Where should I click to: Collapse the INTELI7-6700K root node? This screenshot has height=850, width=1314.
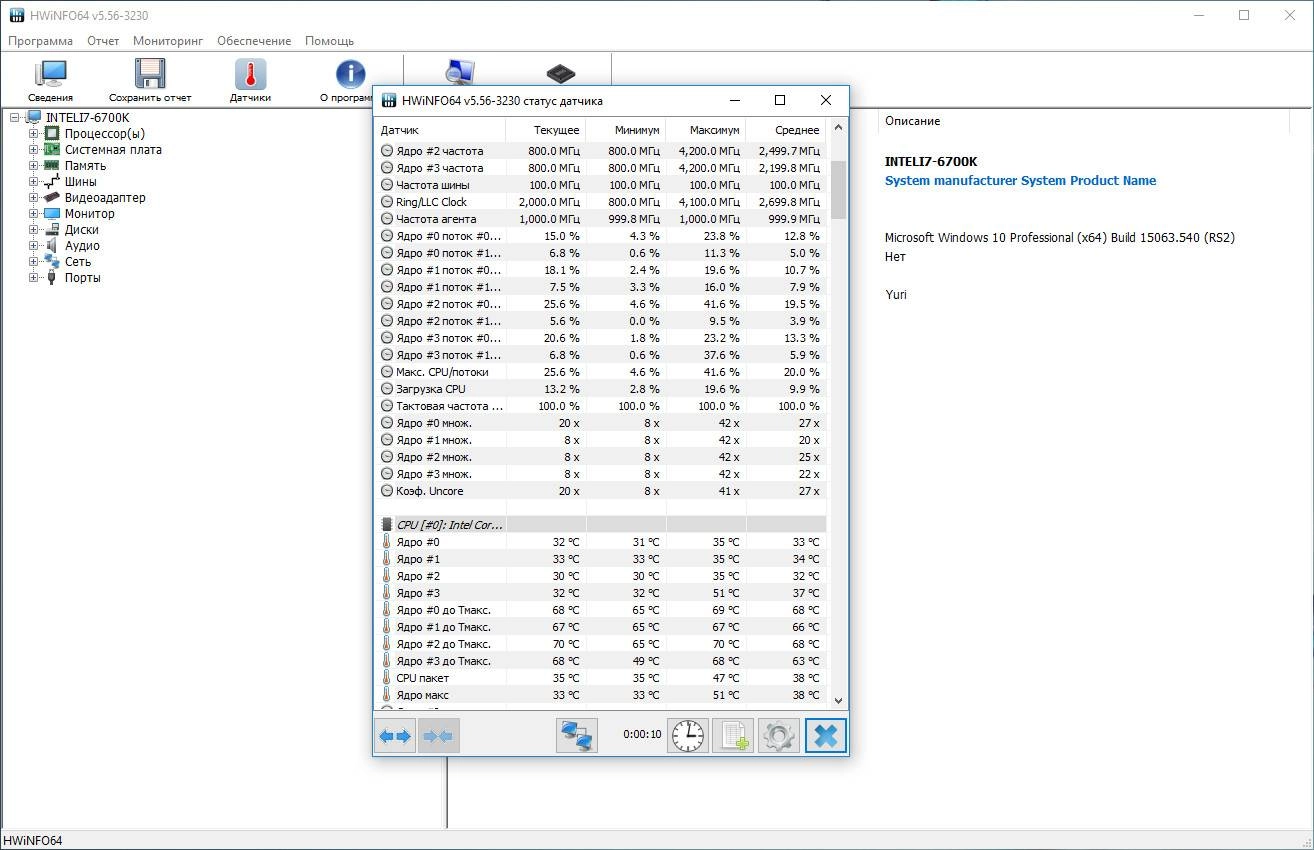(x=15, y=118)
